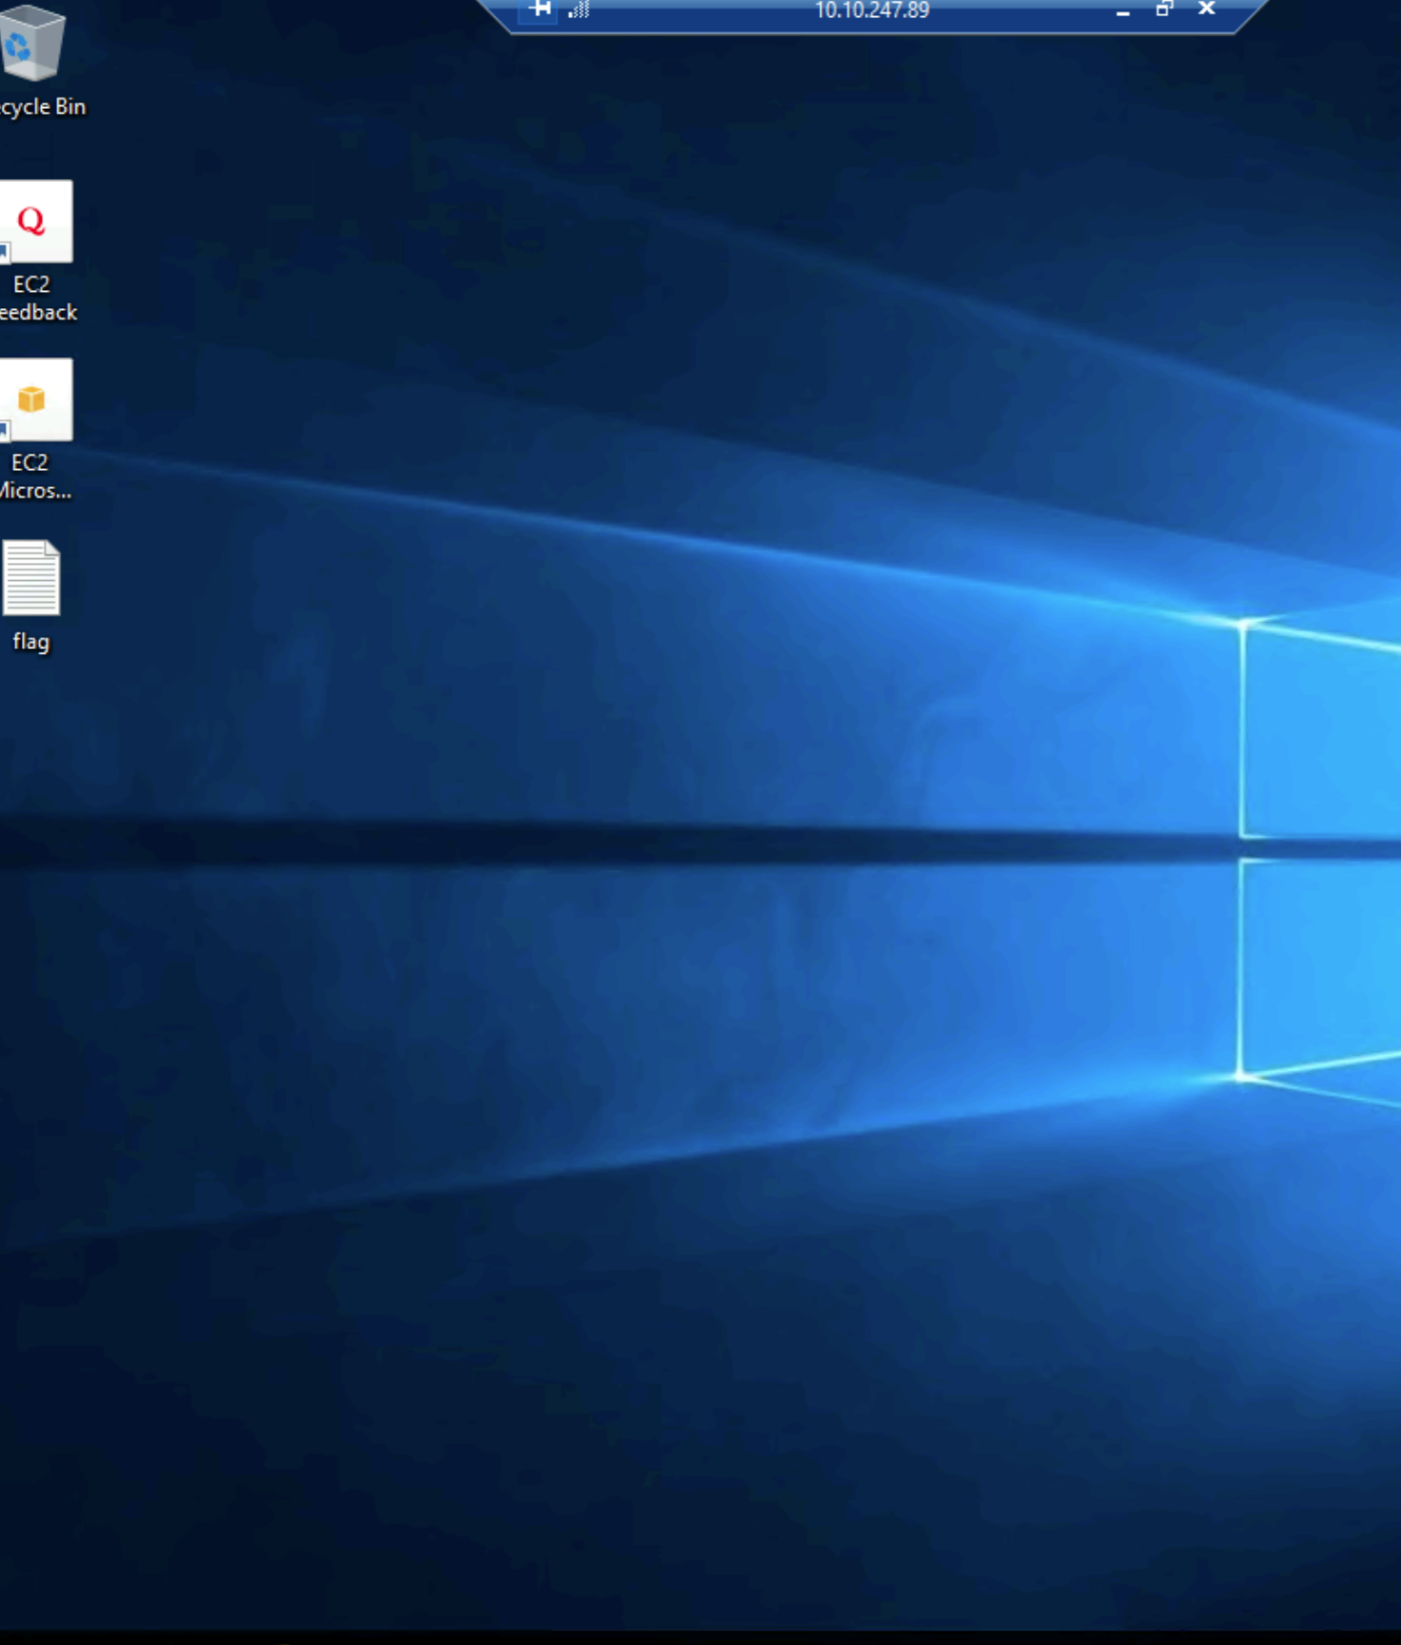Select the Recycle Bin desktop icon
Image resolution: width=1401 pixels, height=1645 pixels.
pyautogui.click(x=32, y=42)
